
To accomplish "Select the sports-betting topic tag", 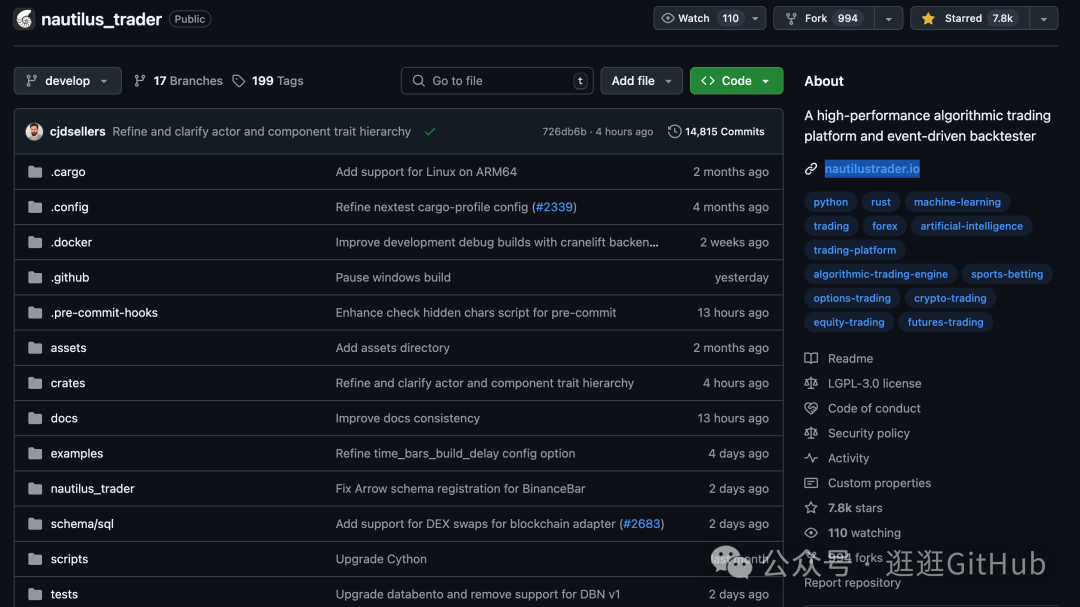I will coord(1006,274).
